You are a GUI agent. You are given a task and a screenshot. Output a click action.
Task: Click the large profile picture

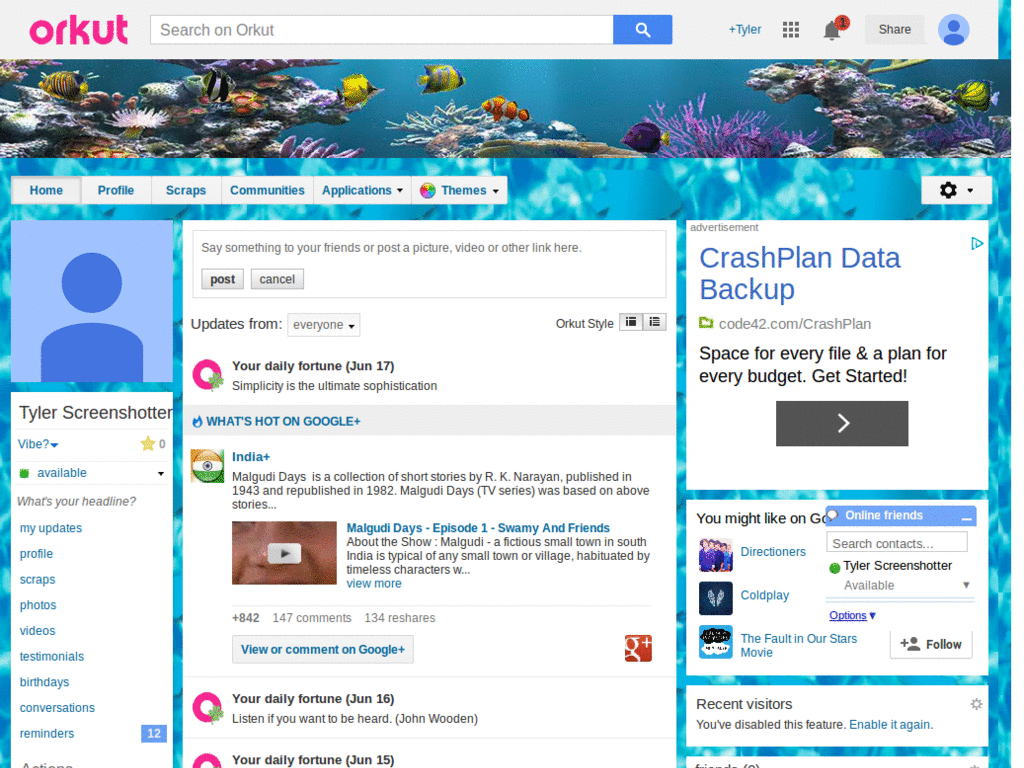point(91,301)
